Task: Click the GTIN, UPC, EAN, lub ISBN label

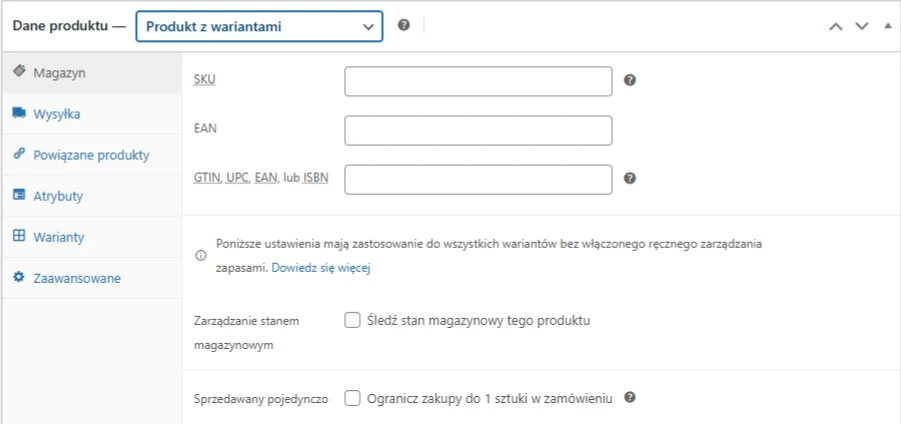Action: [261, 178]
